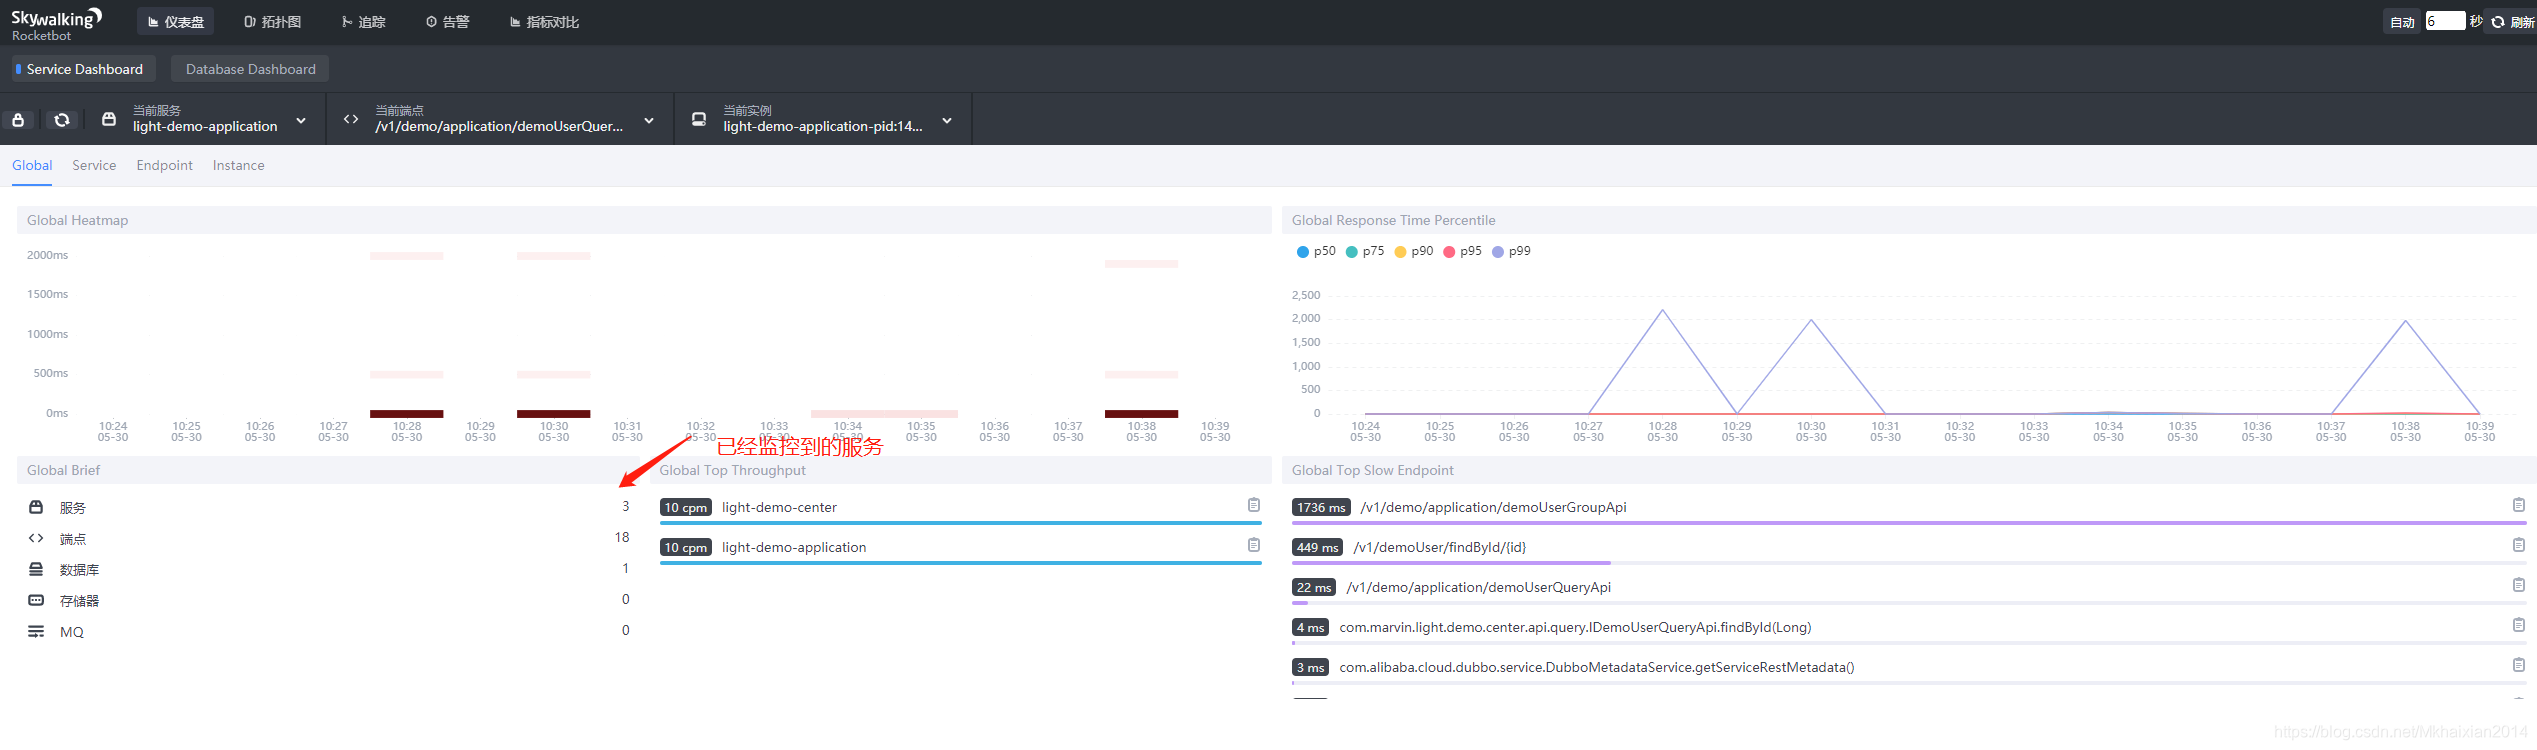Click the Global Response Time Percentile title
2537x750 pixels.
(1393, 220)
